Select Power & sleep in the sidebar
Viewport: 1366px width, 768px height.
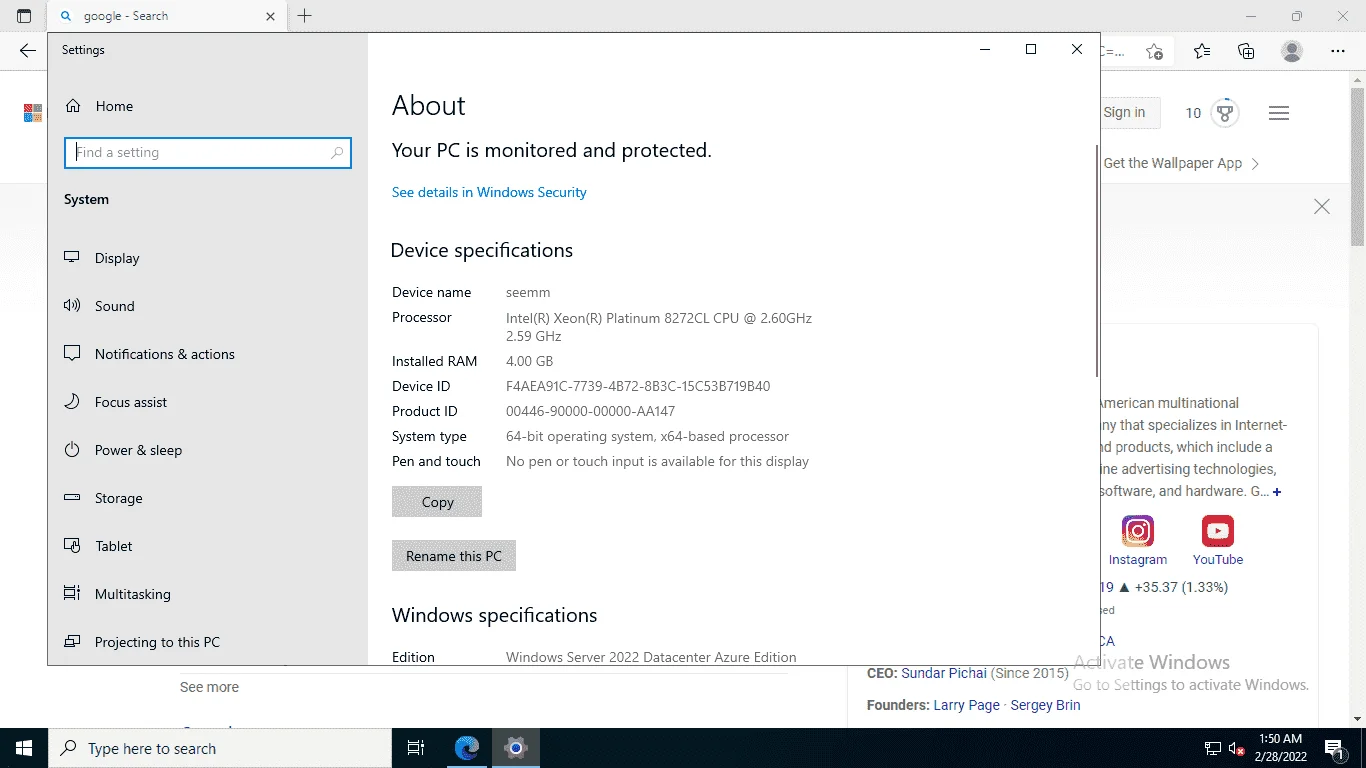123,450
